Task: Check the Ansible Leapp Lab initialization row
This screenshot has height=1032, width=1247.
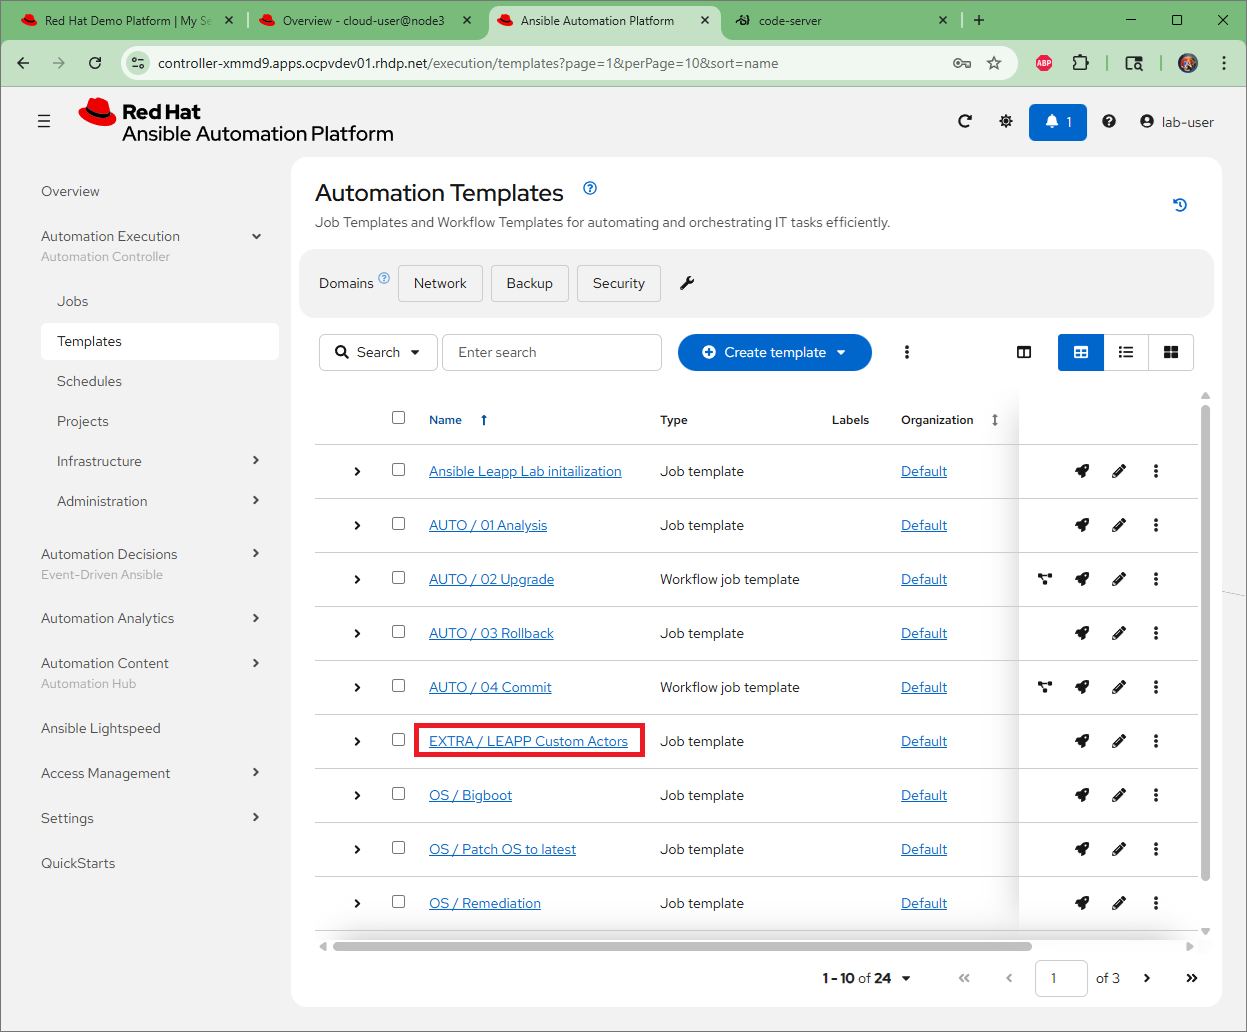Action: point(399,470)
